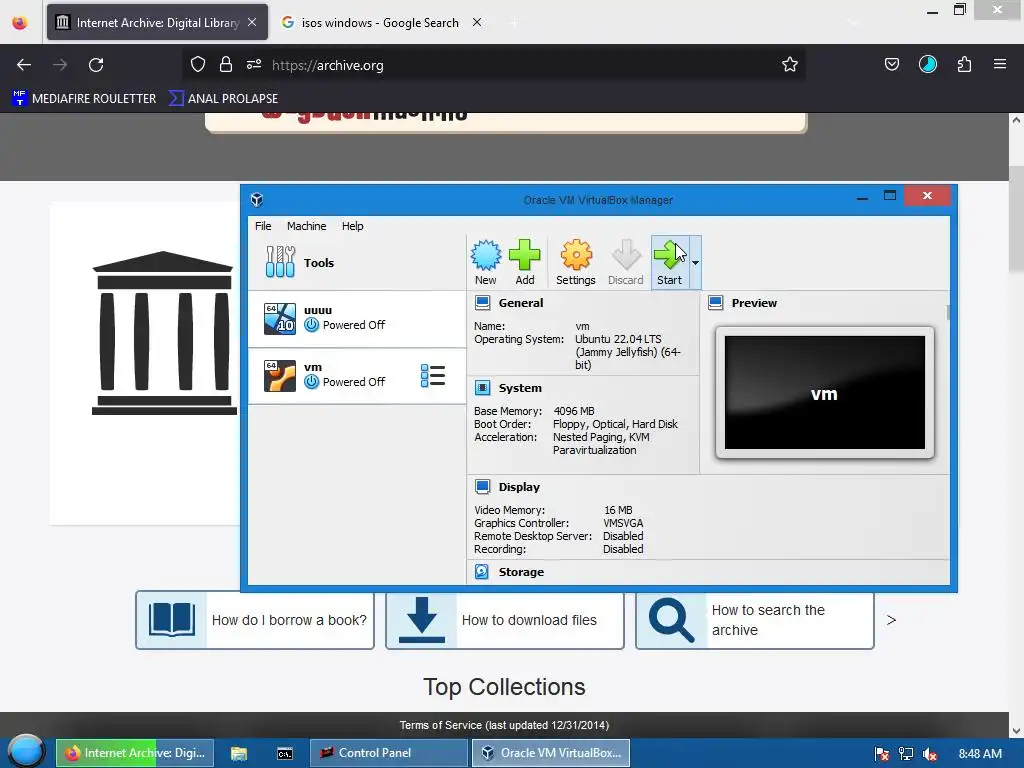Image resolution: width=1024 pixels, height=768 pixels.
Task: Click the next arrow beside help cards
Action: 891,620
